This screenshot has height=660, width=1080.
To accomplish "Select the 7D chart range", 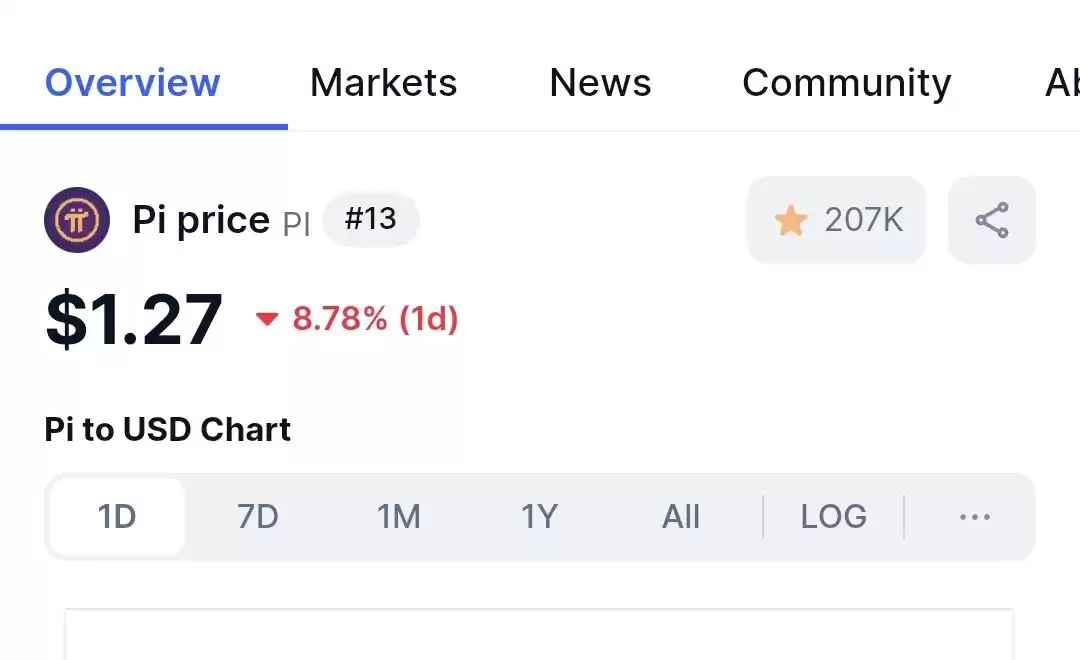I will 258,517.
